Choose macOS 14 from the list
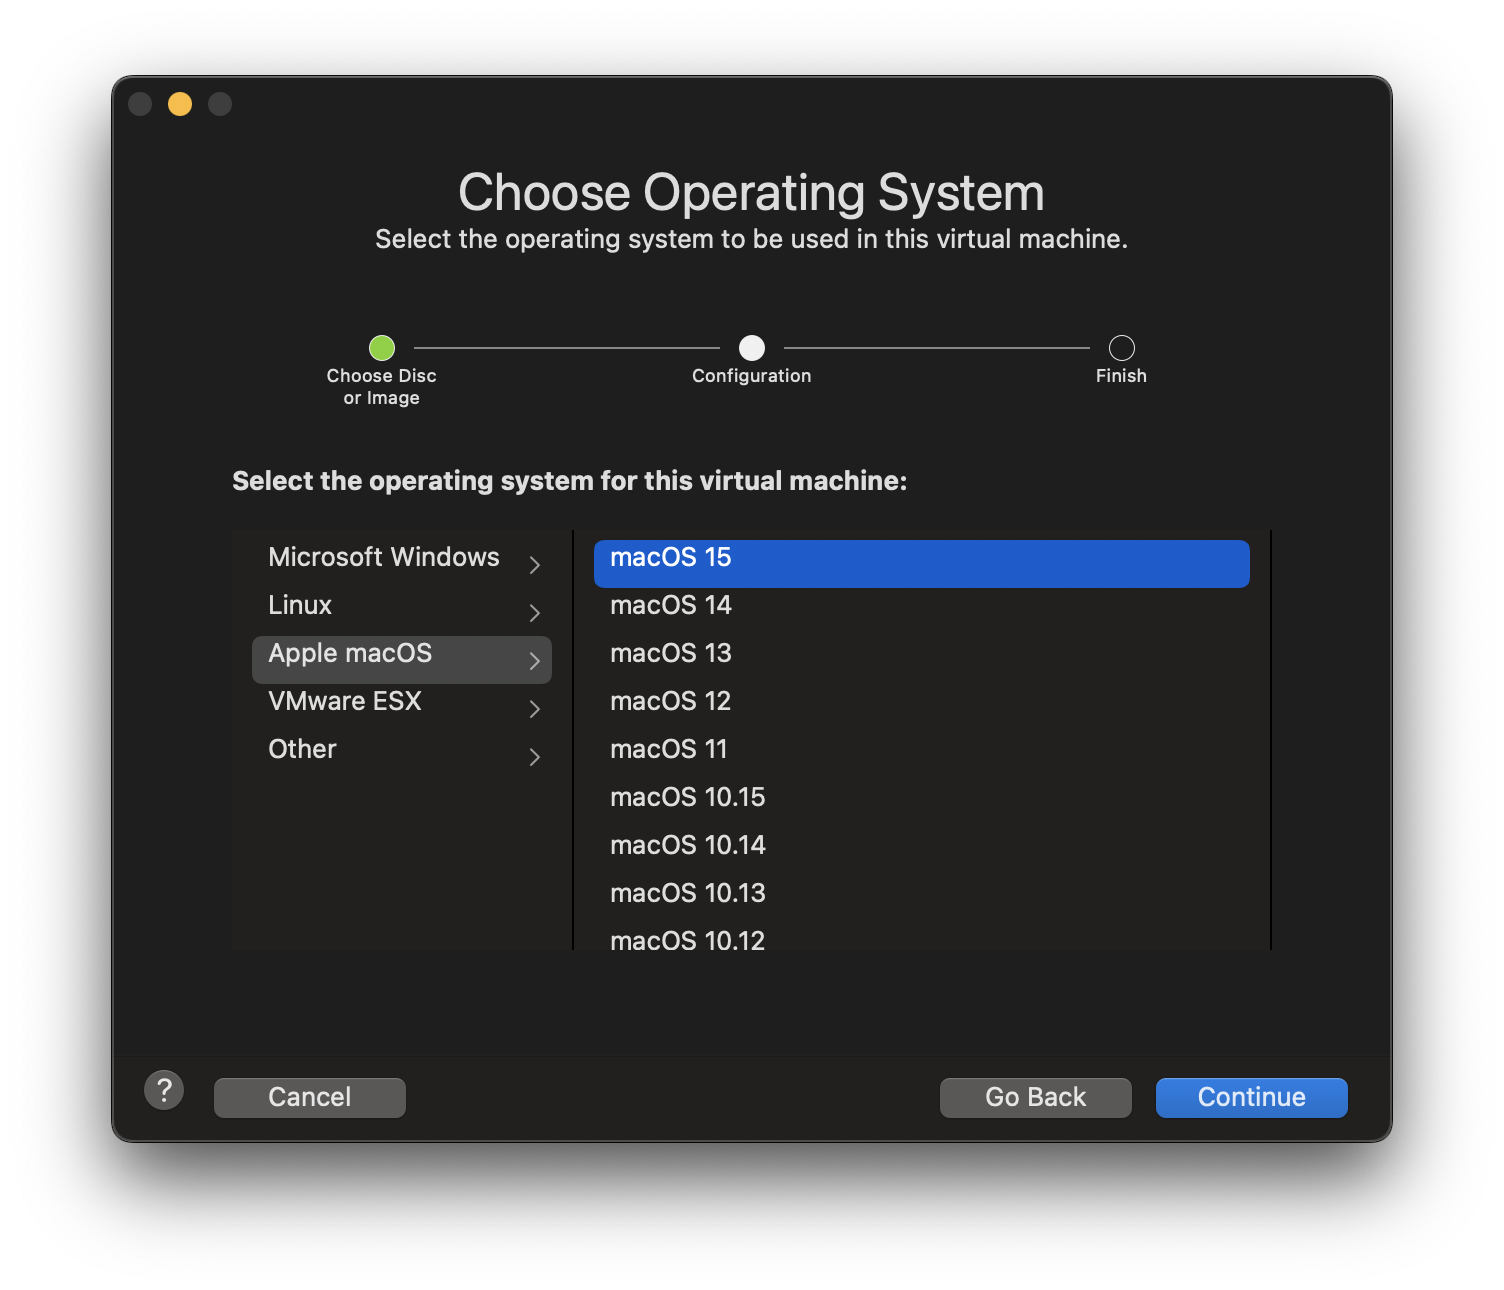Screen dimensions: 1504x1290 [922, 611]
